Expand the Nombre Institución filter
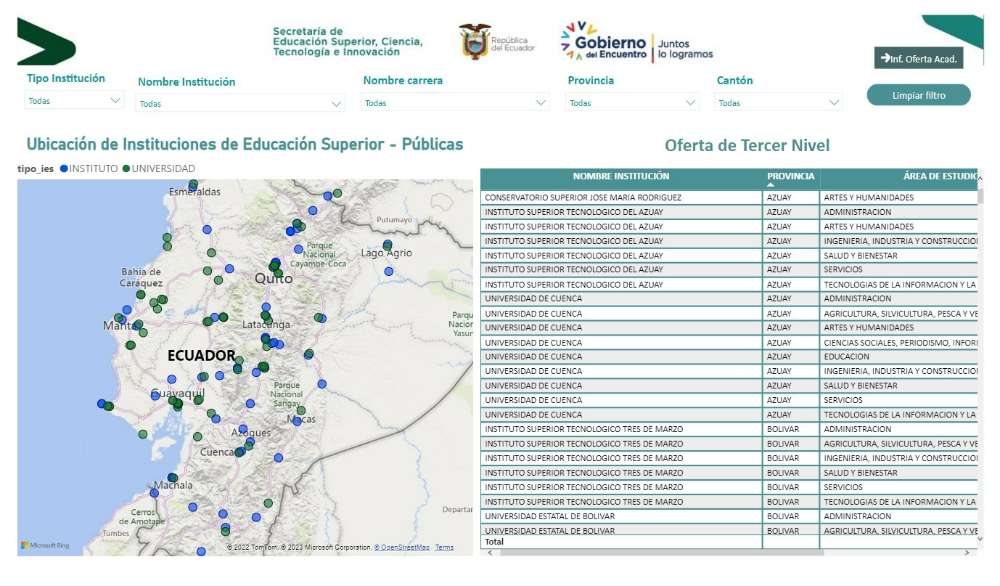 [240, 103]
